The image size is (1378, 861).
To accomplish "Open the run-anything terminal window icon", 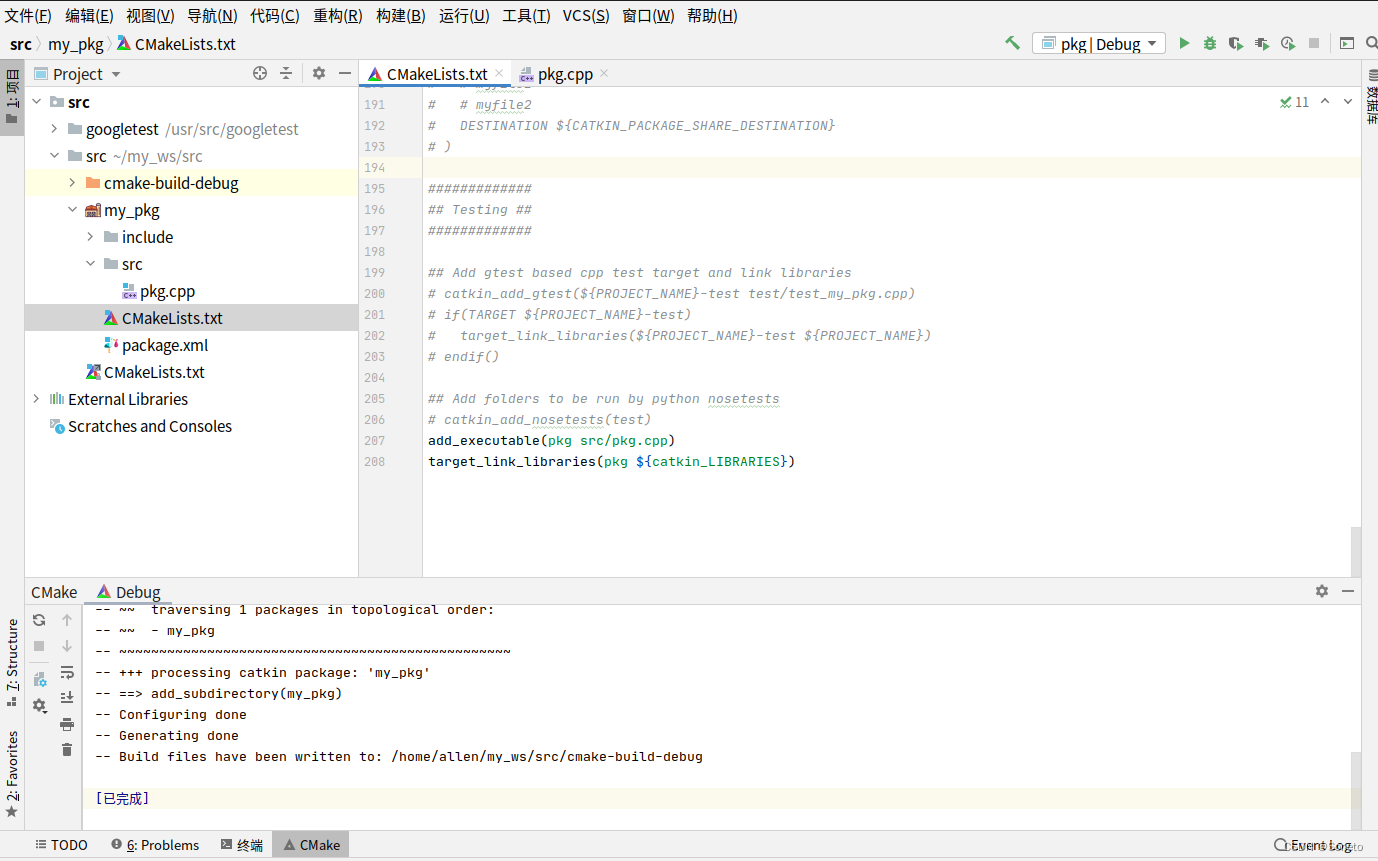I will pos(1347,43).
